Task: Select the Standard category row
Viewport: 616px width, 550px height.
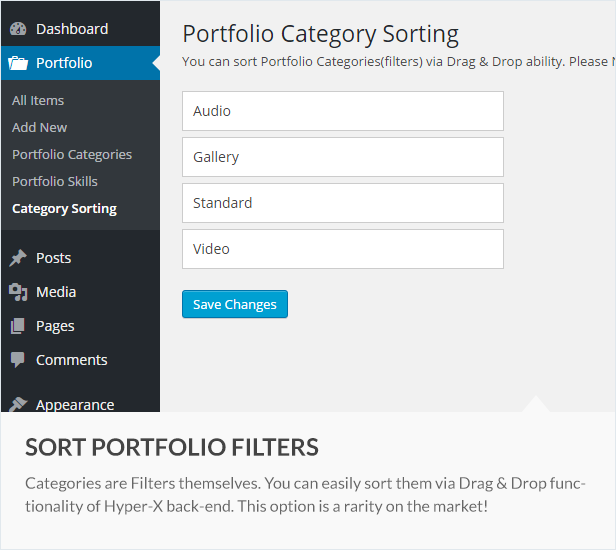Action: (x=342, y=203)
